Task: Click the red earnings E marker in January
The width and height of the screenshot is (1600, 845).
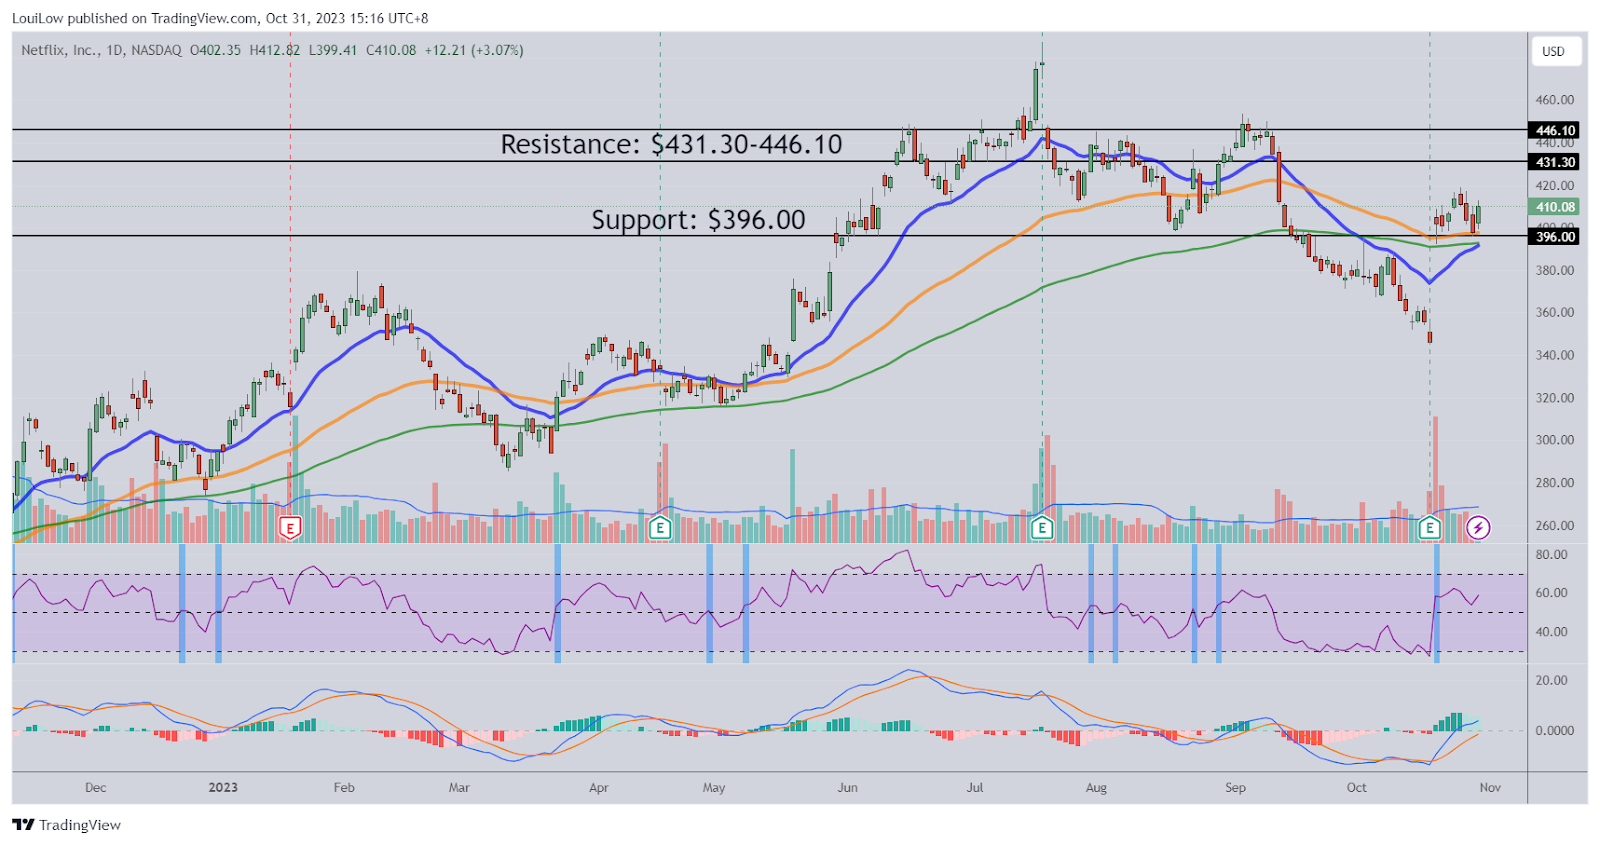Action: [290, 528]
